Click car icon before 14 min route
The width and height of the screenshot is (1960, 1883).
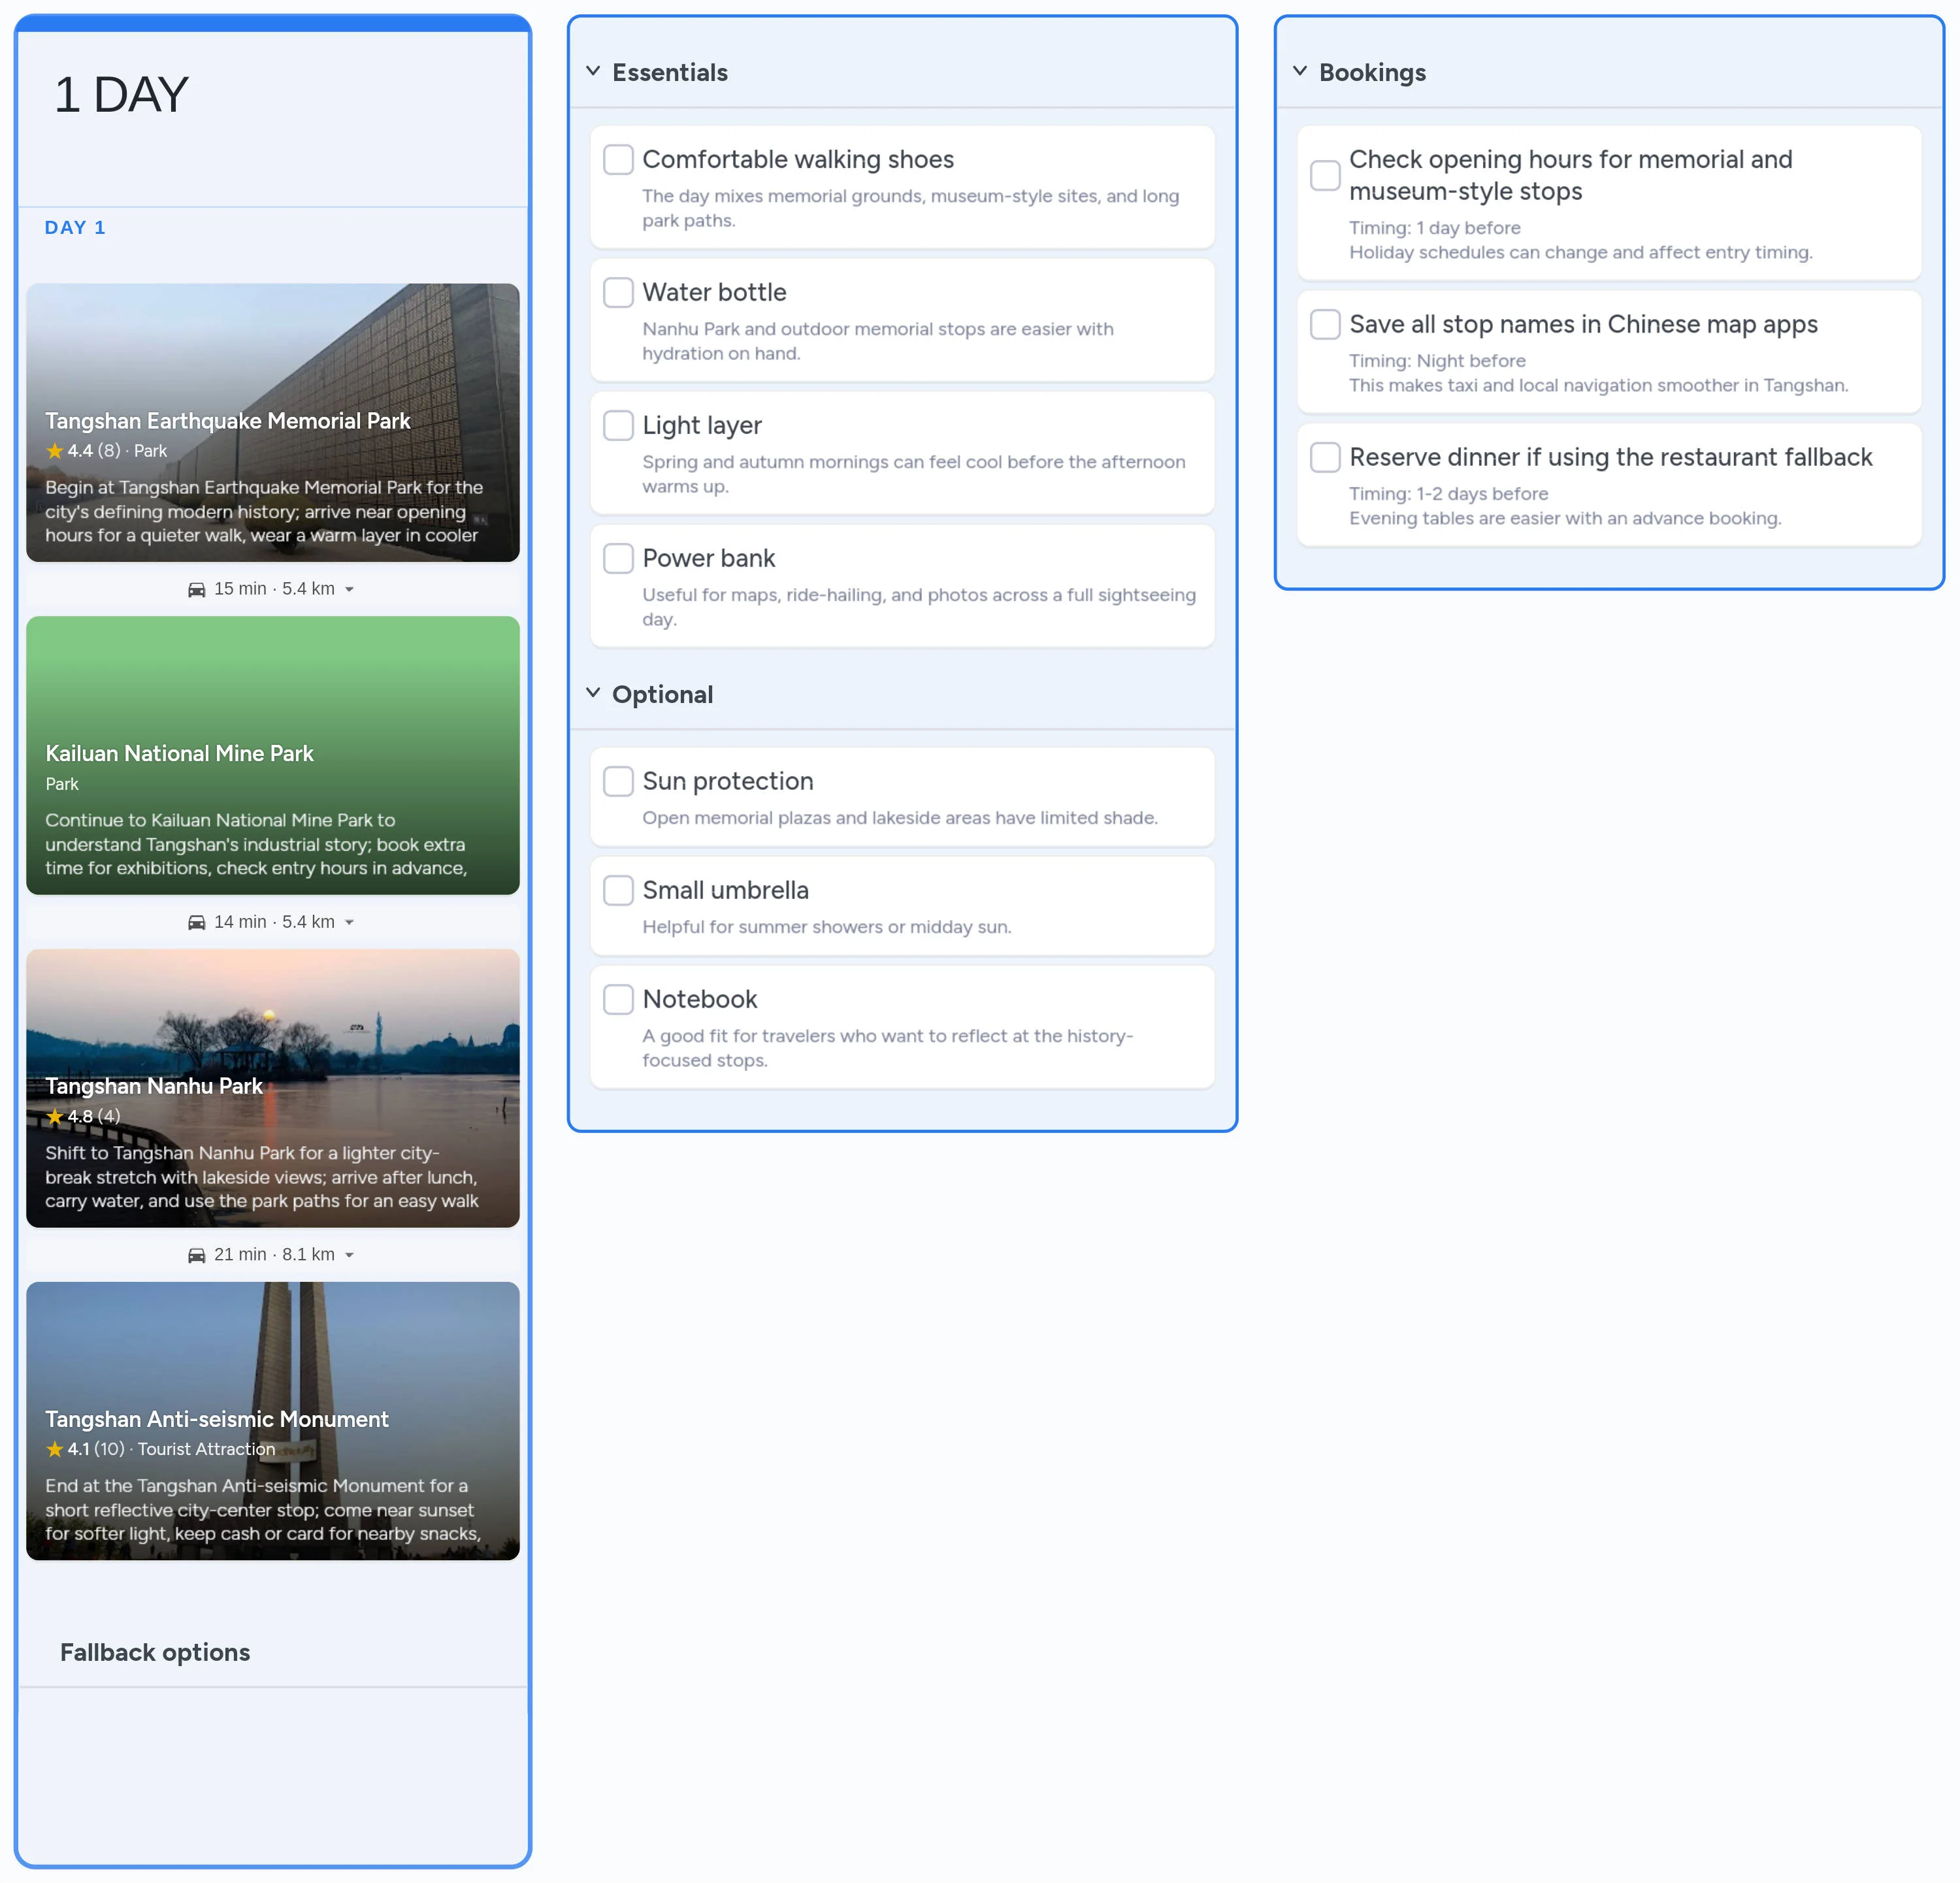pos(197,923)
